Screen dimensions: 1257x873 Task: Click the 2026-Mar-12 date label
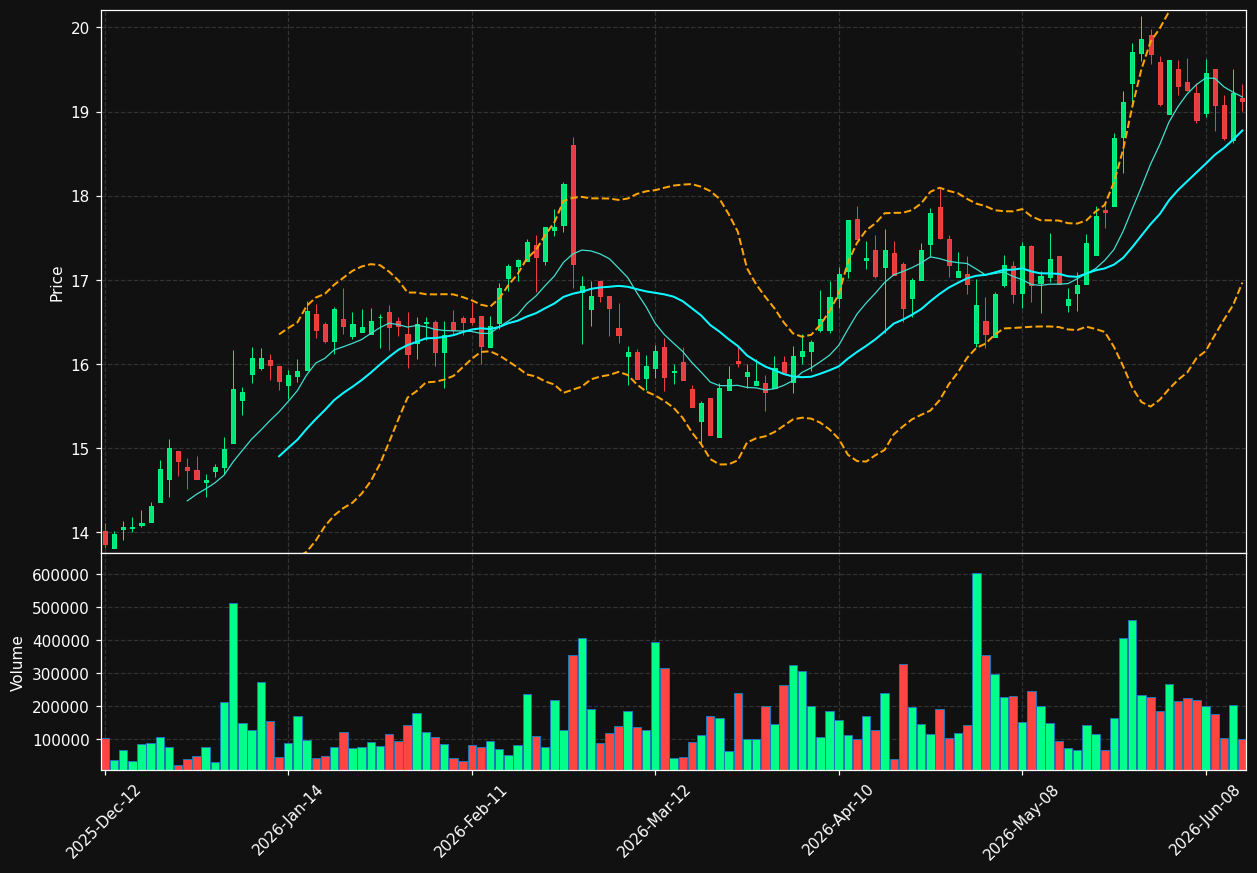tap(654, 821)
